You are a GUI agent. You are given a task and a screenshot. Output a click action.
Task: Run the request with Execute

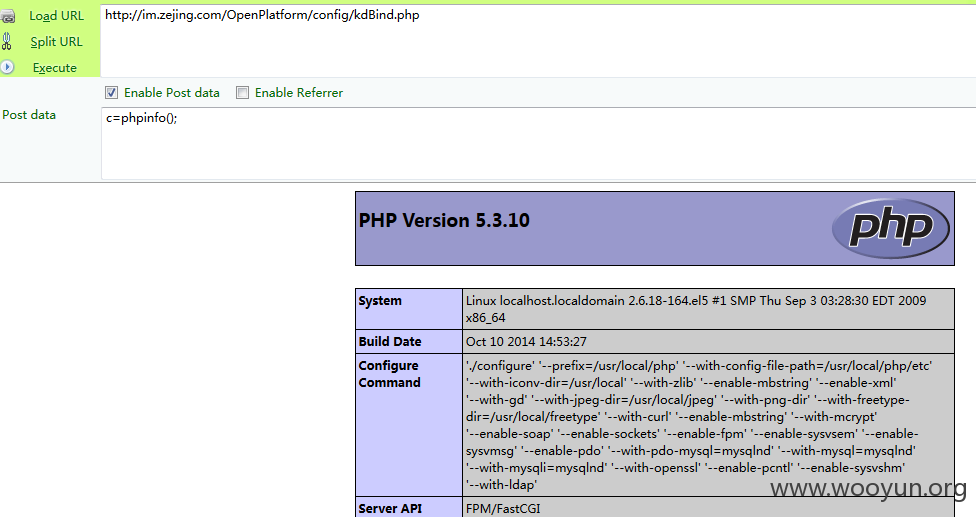tap(55, 68)
